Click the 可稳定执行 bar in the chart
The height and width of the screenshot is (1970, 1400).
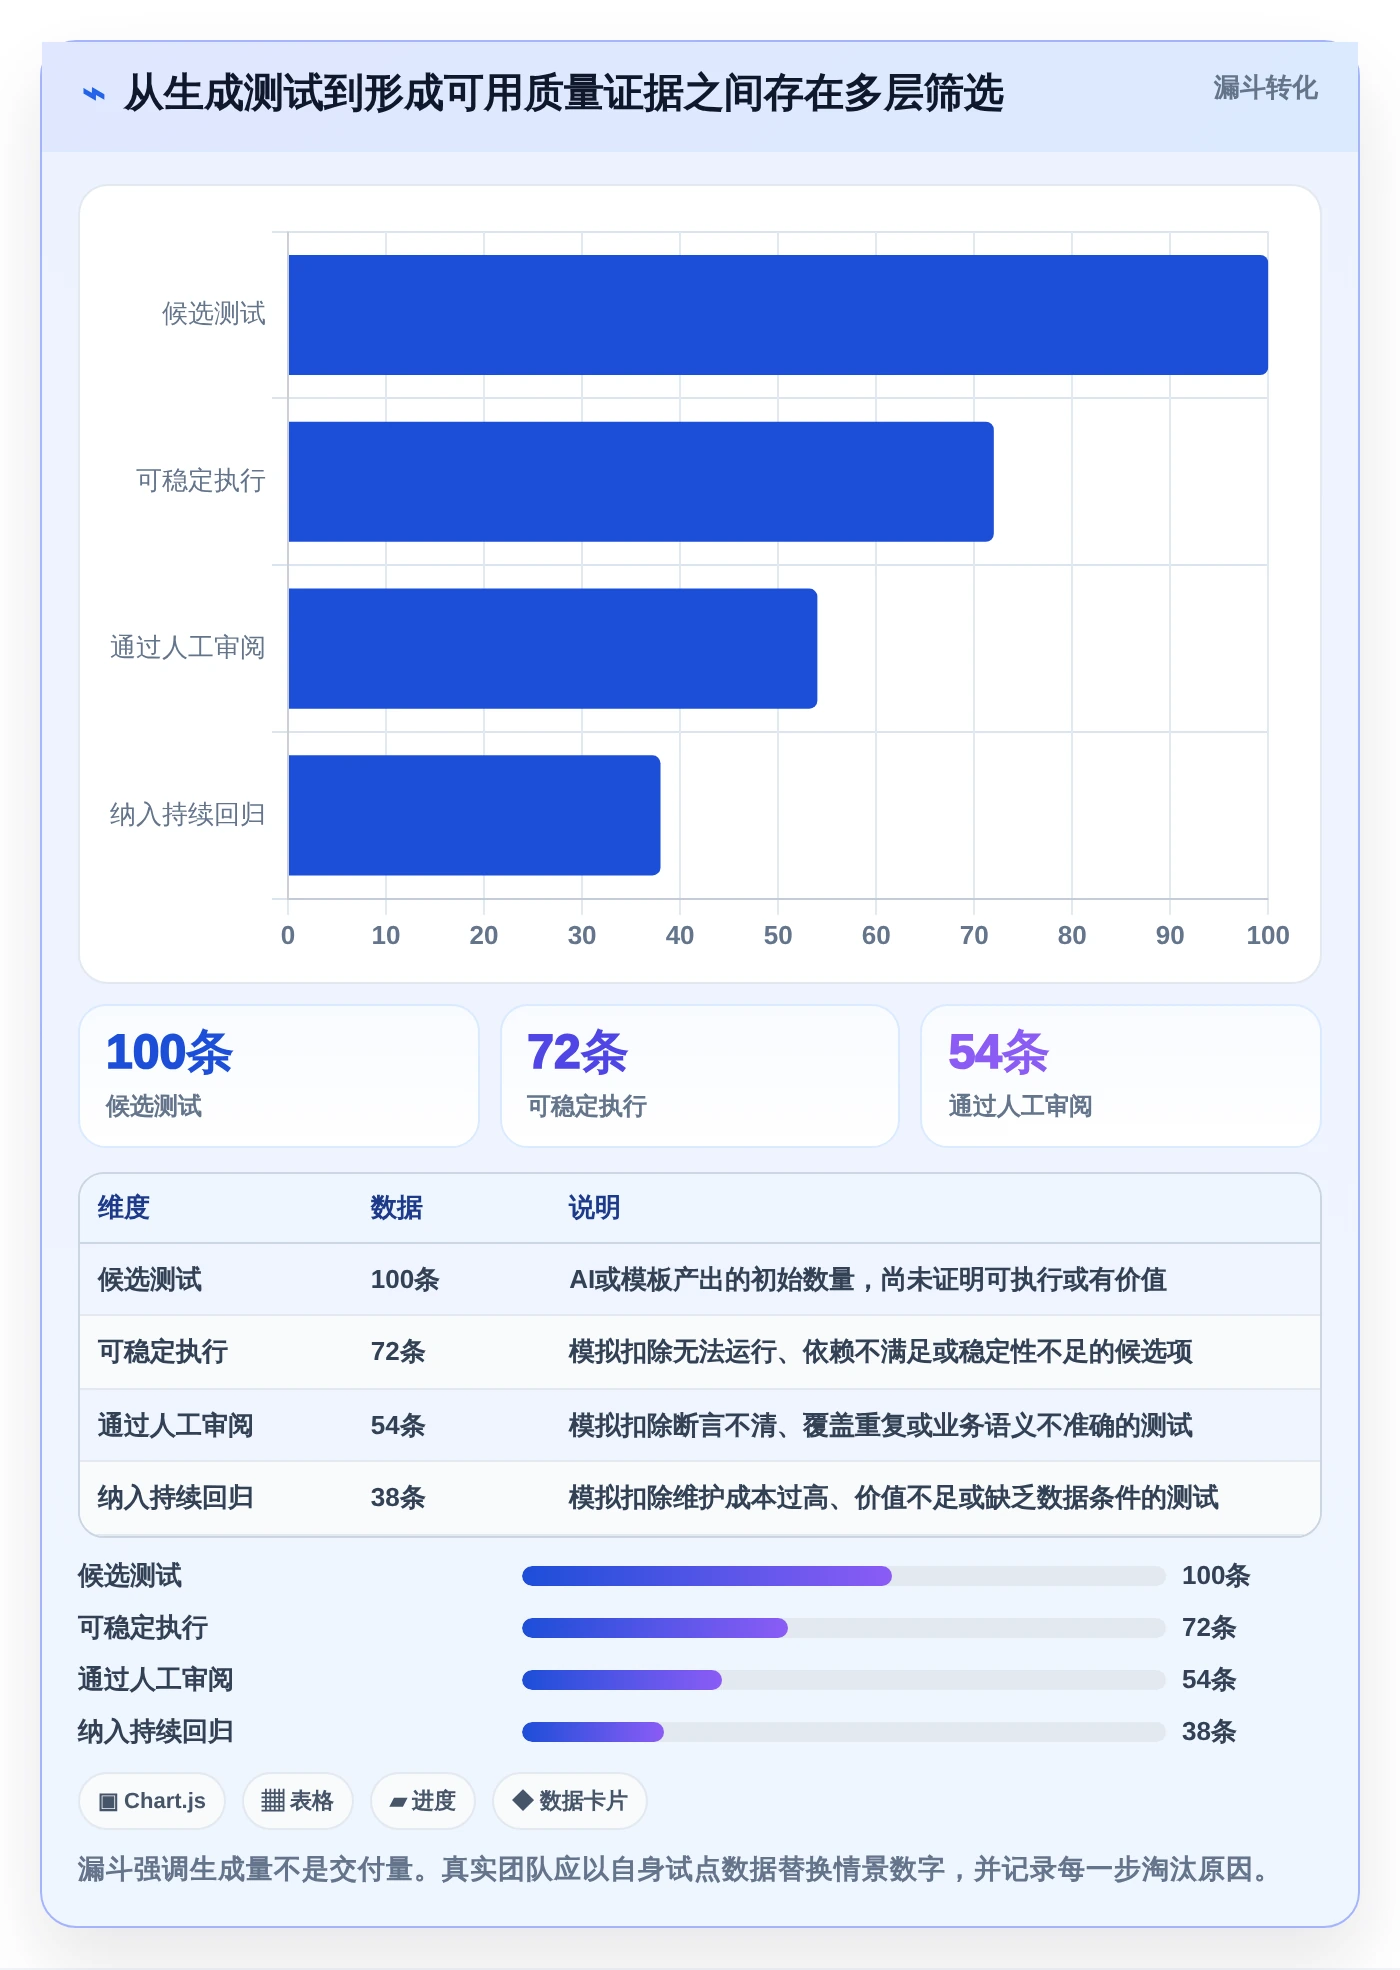click(x=641, y=482)
